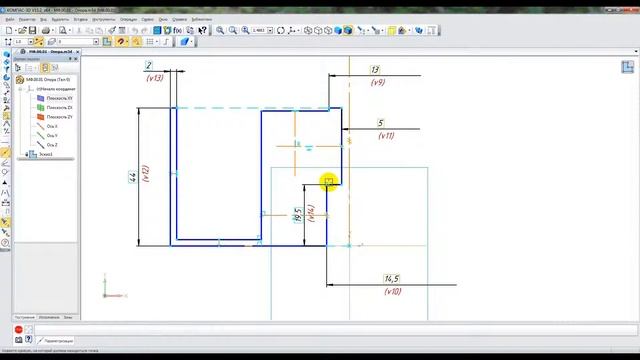Click the wireframe cube view icon
Viewport: 640px width, 360px height.
click(308, 30)
